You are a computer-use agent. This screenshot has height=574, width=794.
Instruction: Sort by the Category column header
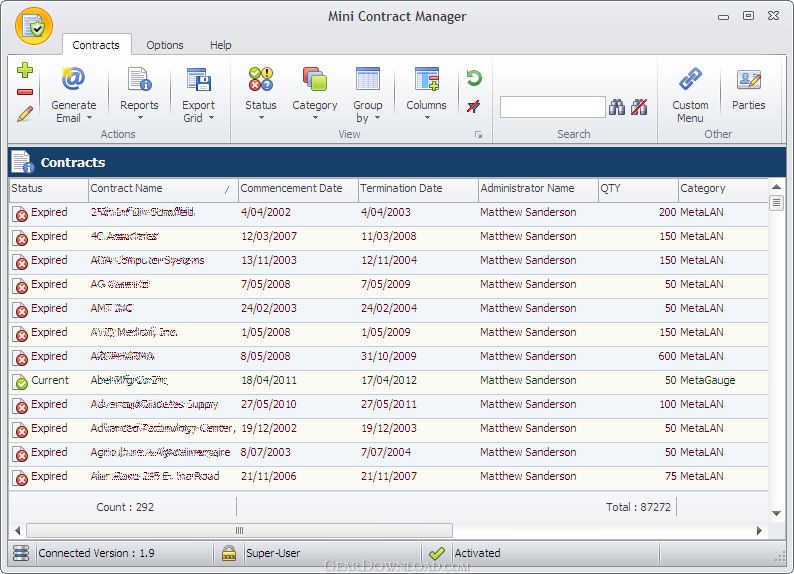[x=724, y=188]
